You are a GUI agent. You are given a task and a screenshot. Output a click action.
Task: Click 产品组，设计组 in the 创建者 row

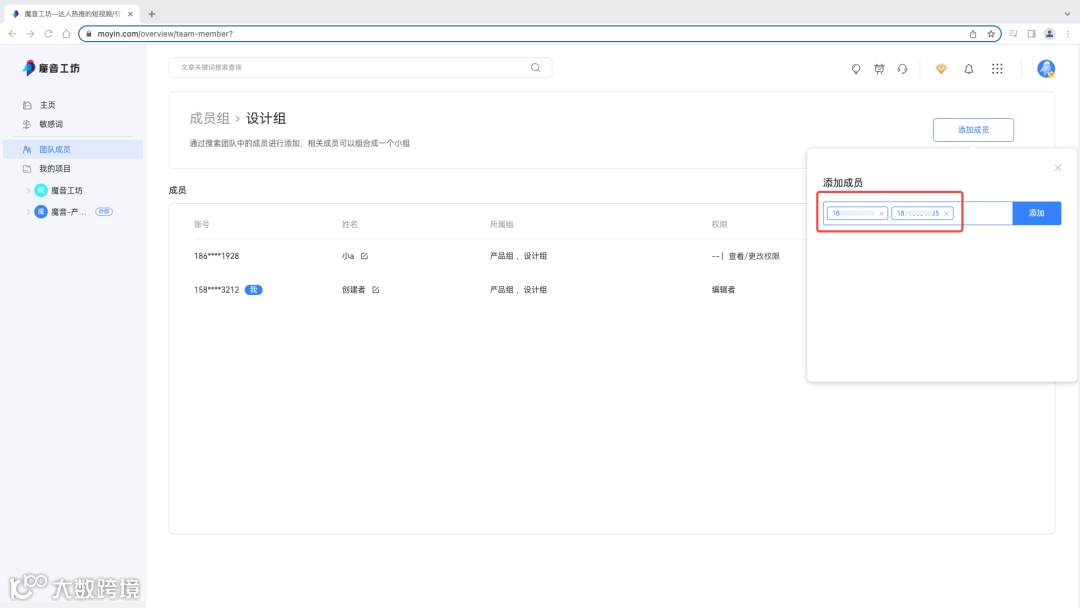click(x=518, y=290)
